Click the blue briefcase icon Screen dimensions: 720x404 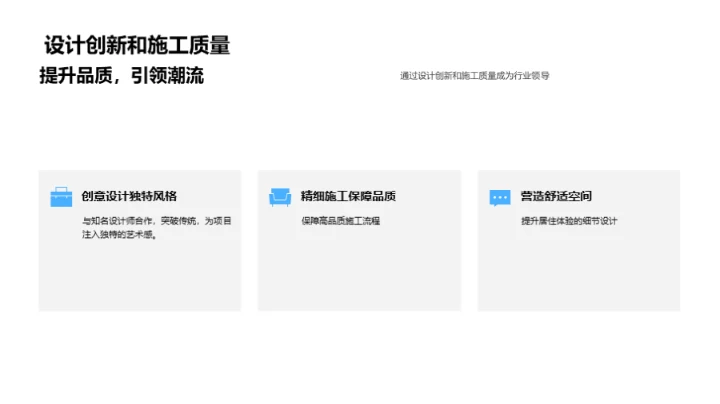pyautogui.click(x=61, y=197)
